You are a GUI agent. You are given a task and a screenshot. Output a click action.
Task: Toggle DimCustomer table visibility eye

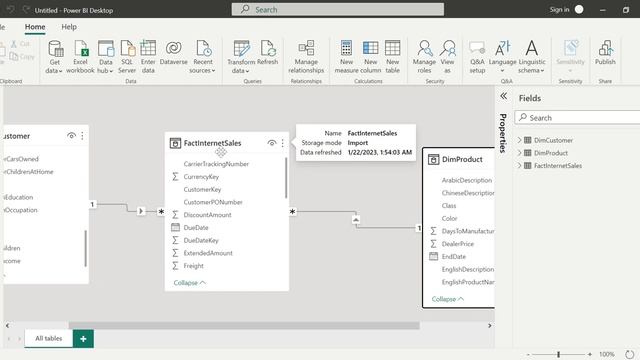71,136
